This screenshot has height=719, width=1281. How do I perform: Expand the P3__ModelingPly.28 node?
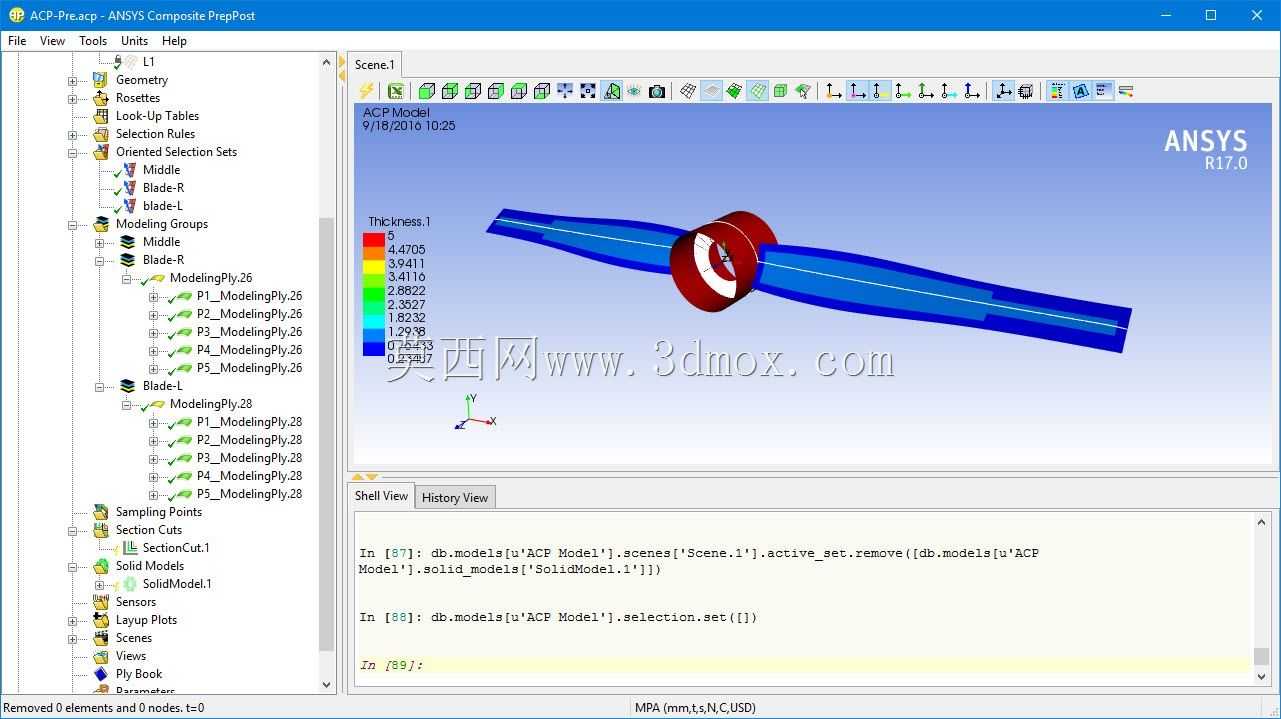pos(154,459)
